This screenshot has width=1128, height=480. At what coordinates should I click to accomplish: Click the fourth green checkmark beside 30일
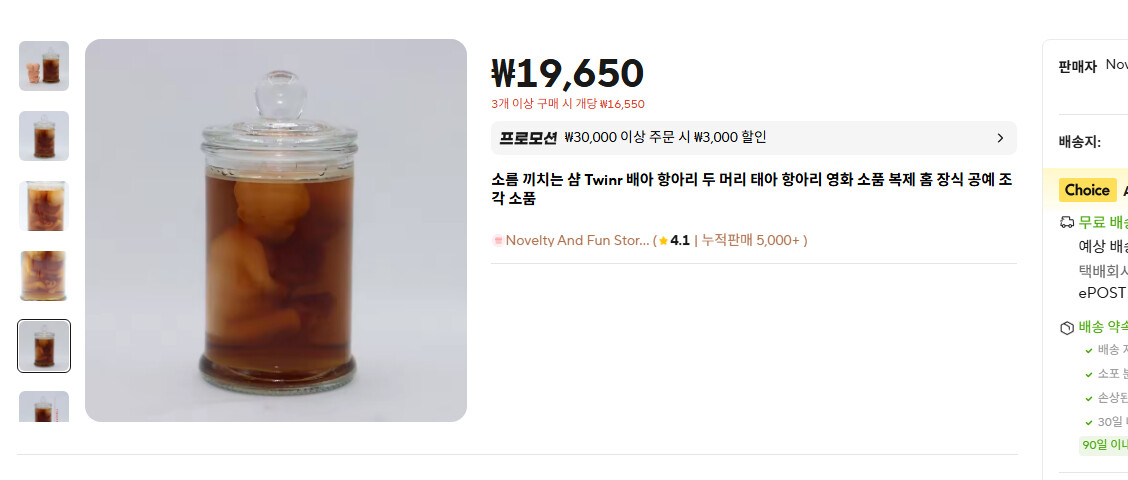[x=1089, y=422]
